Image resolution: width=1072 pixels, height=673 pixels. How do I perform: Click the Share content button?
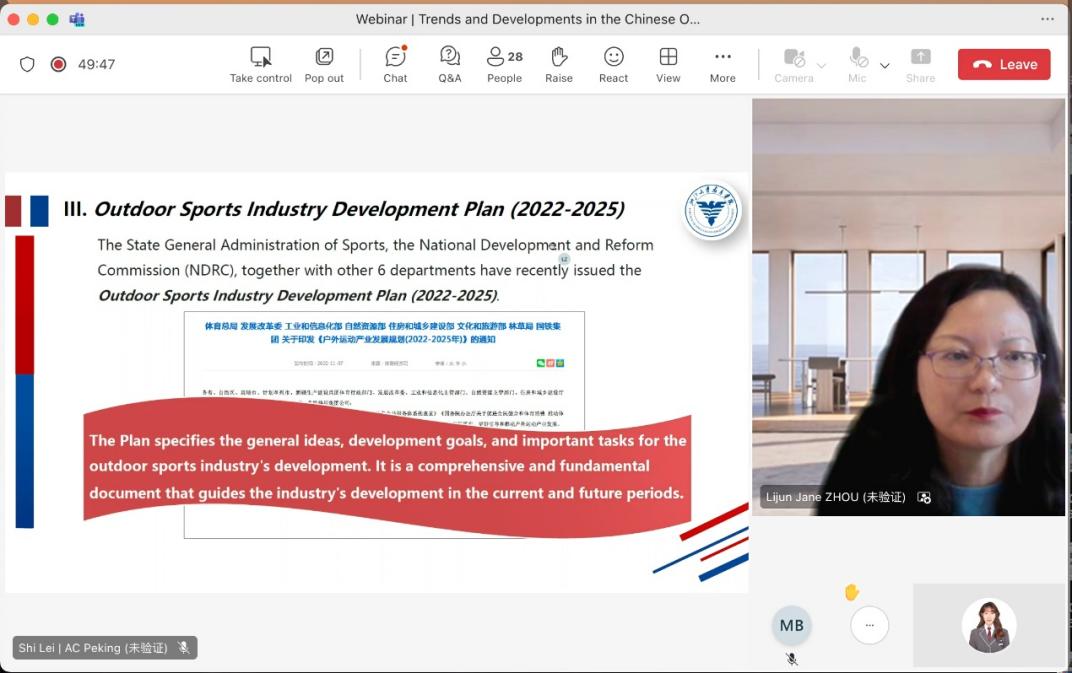920,64
